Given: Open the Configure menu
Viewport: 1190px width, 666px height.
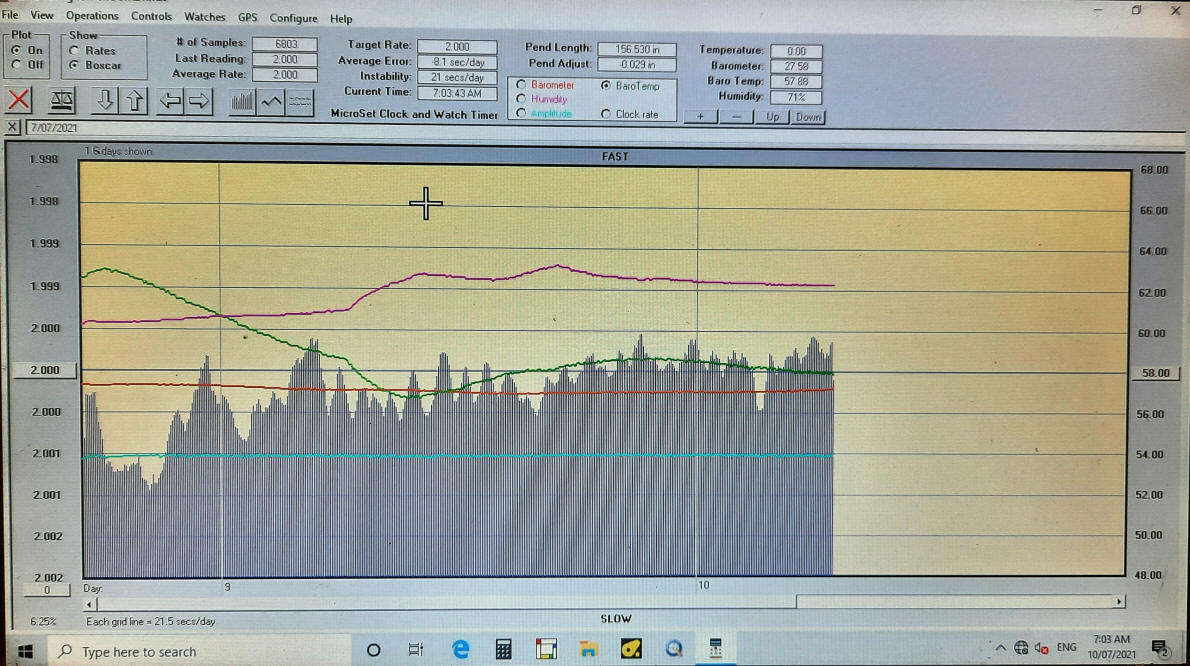Looking at the screenshot, I should (x=293, y=18).
